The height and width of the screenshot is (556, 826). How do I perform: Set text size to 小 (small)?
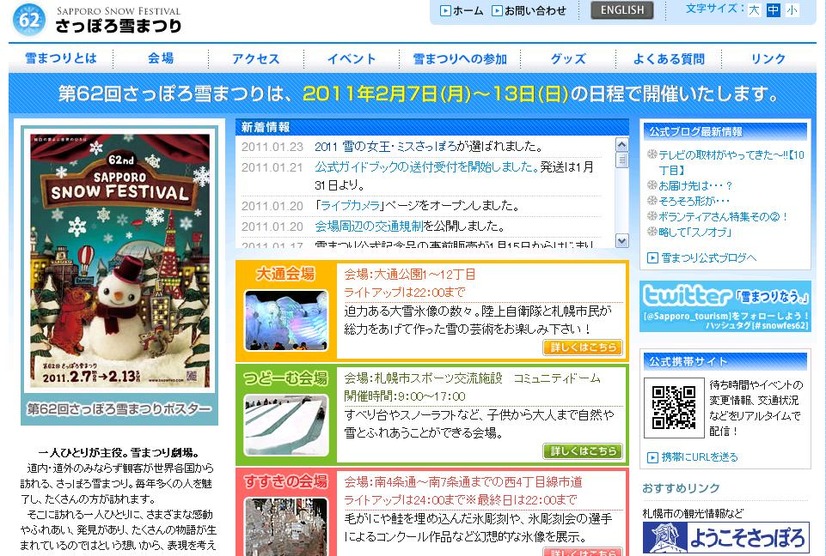coord(791,10)
